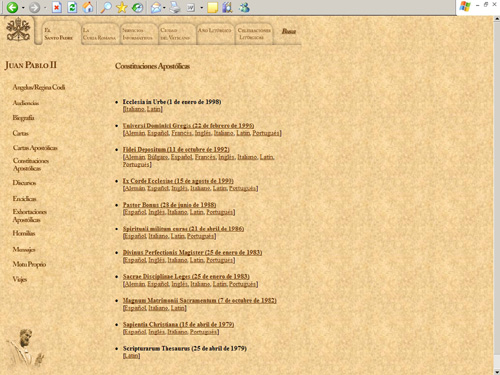Open the Fidei Depositum constitution link
The image size is (500, 375).
click(176, 149)
